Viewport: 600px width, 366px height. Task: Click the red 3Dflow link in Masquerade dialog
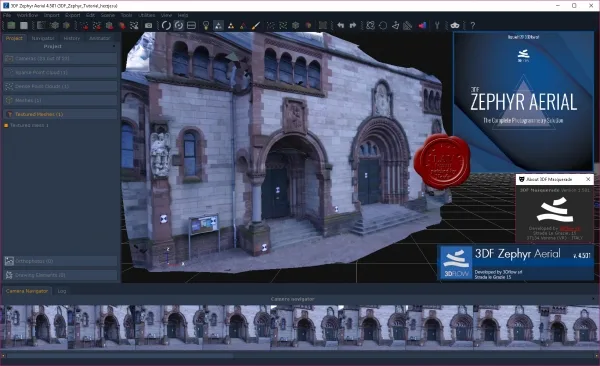tap(570, 229)
